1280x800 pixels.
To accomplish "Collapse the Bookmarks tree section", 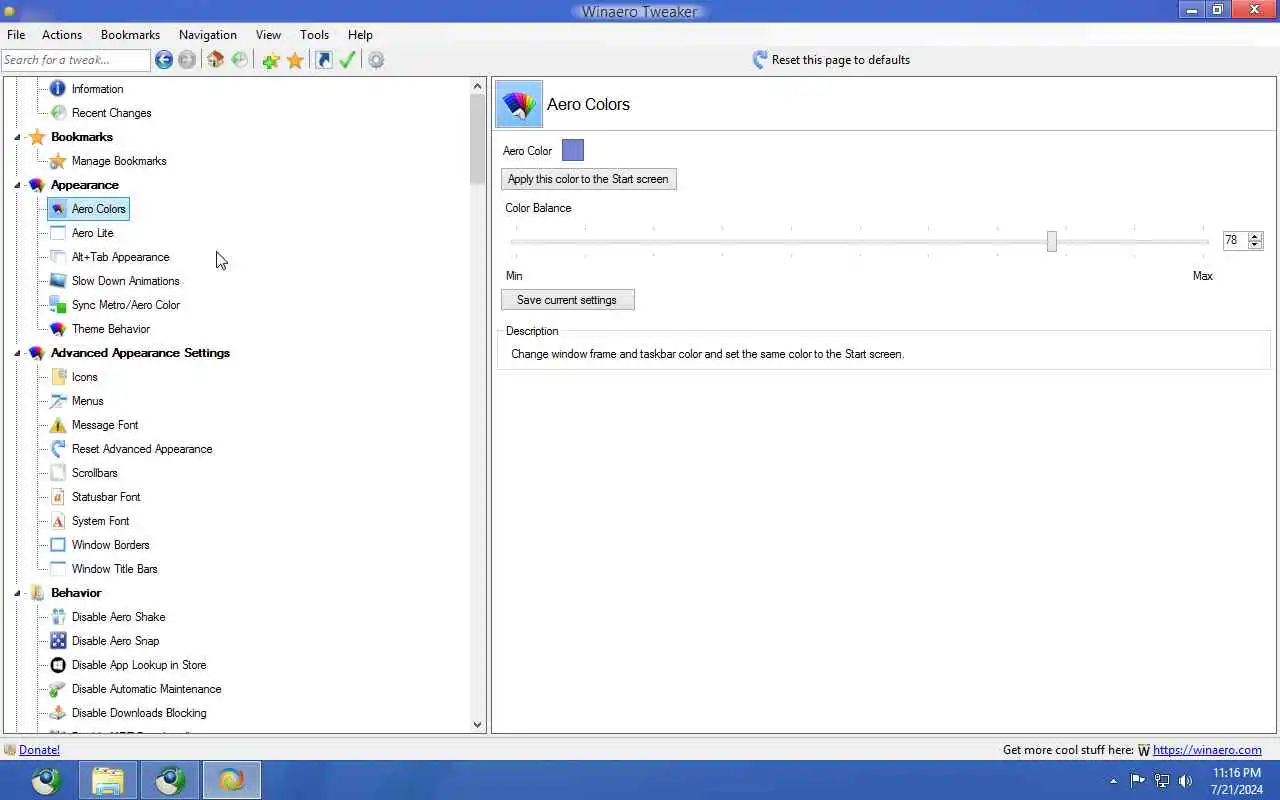I will pos(17,137).
